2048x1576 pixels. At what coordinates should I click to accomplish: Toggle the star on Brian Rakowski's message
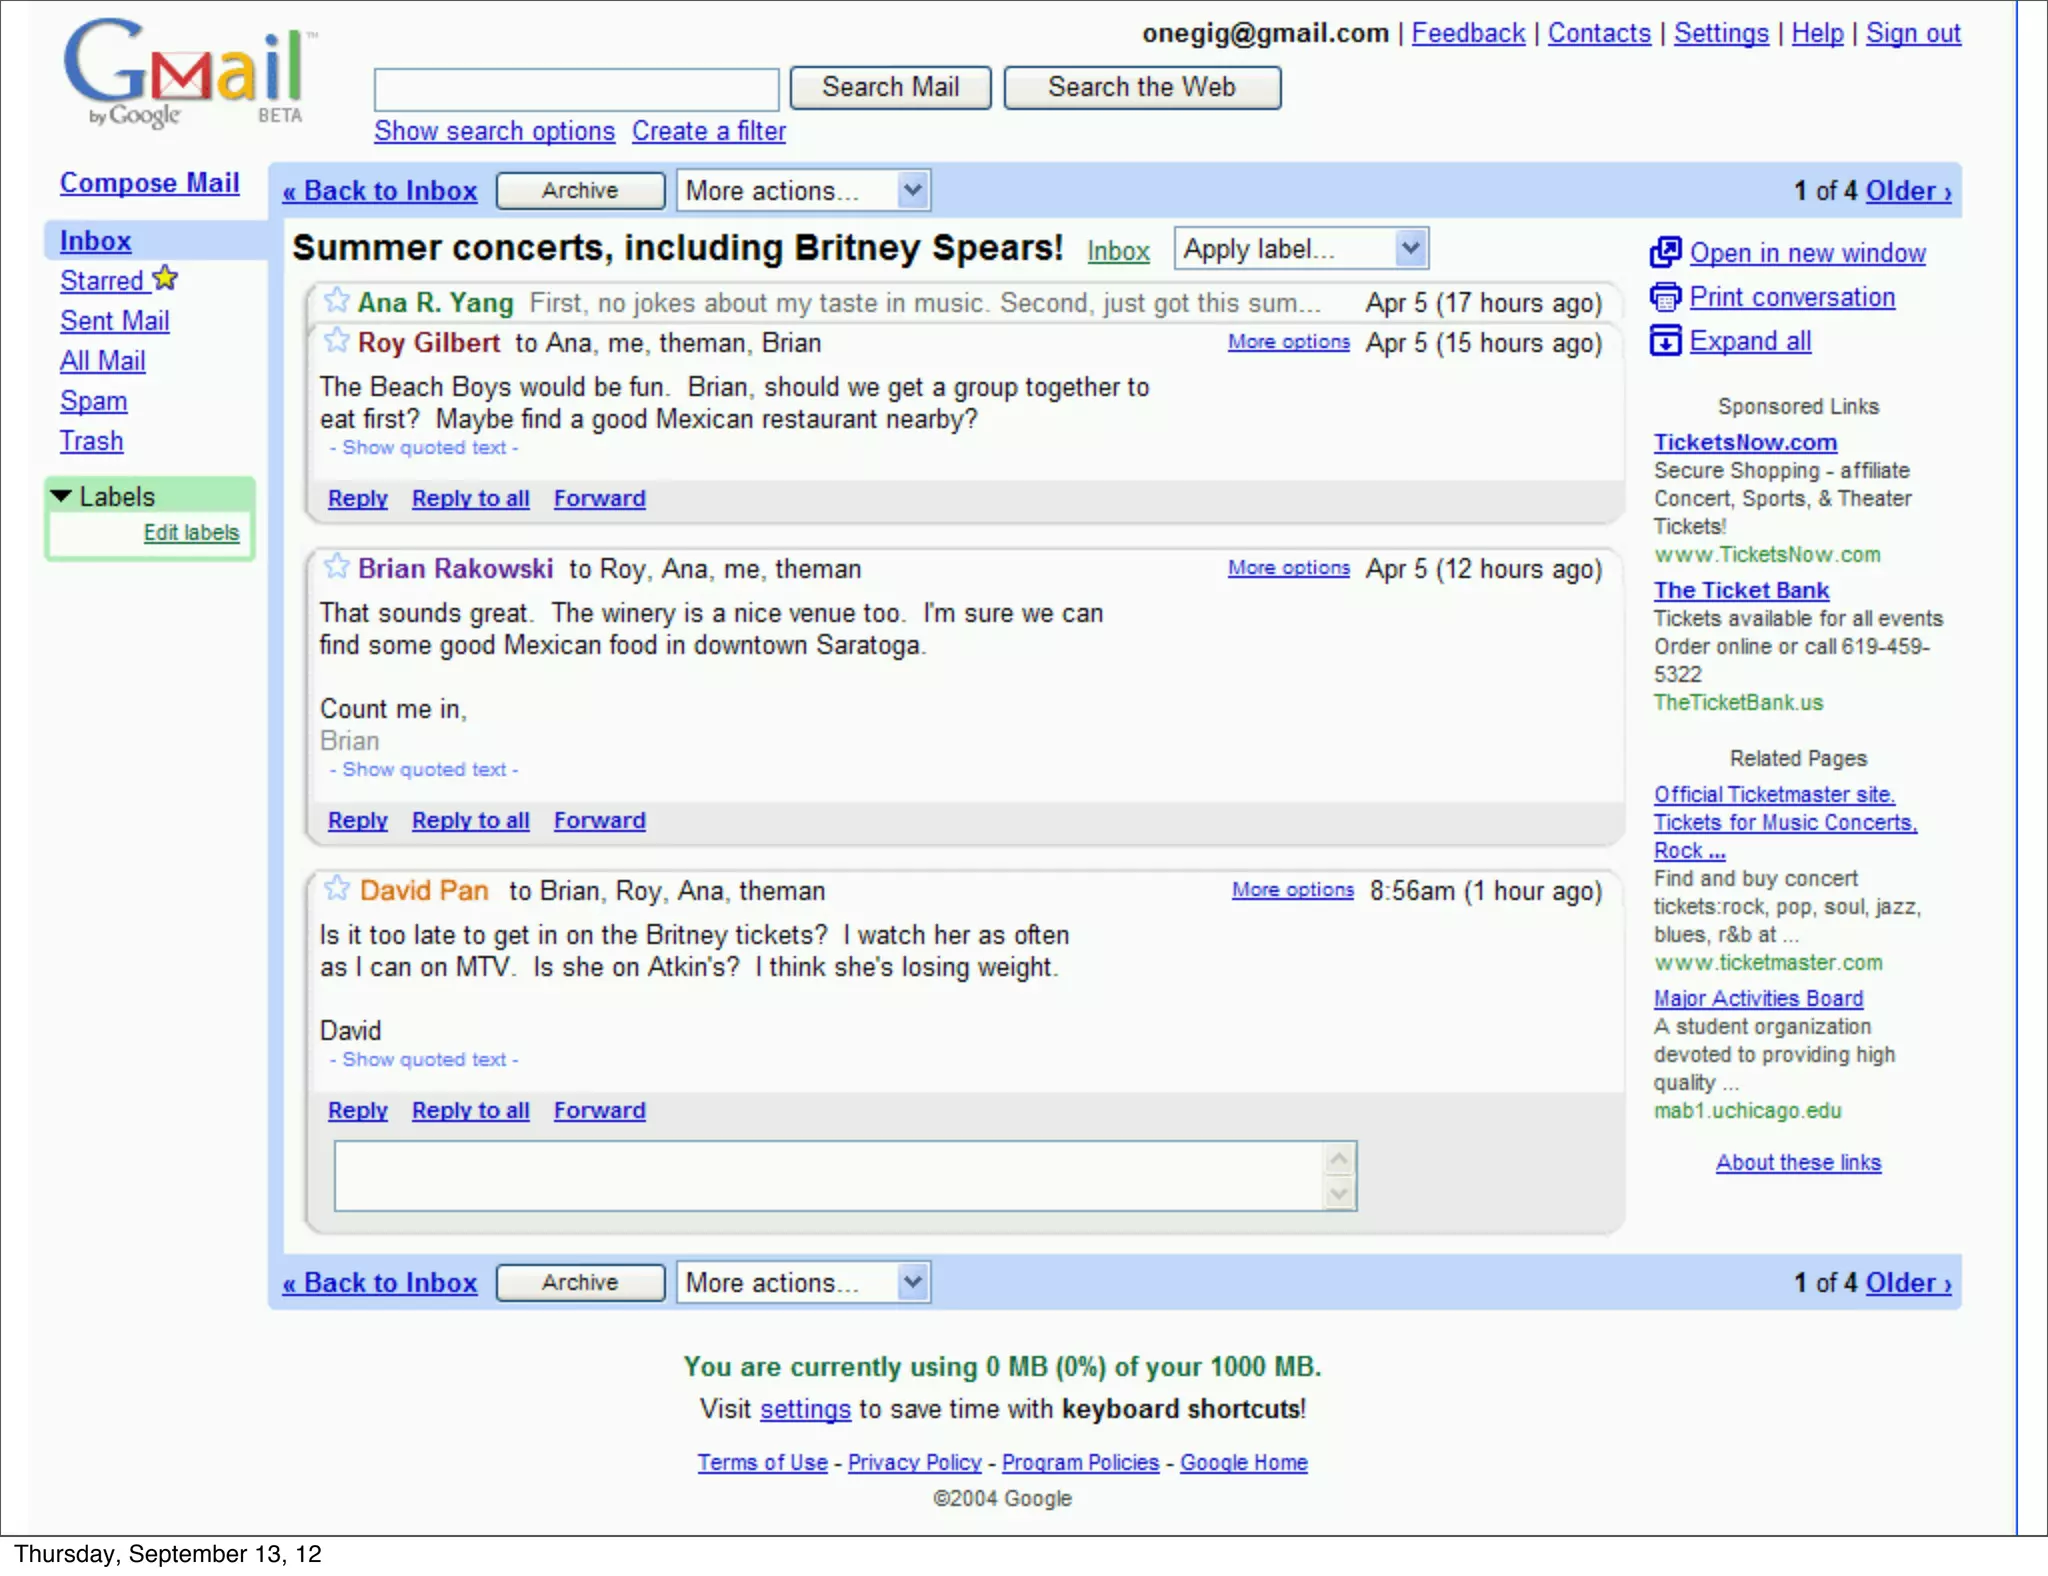[337, 567]
